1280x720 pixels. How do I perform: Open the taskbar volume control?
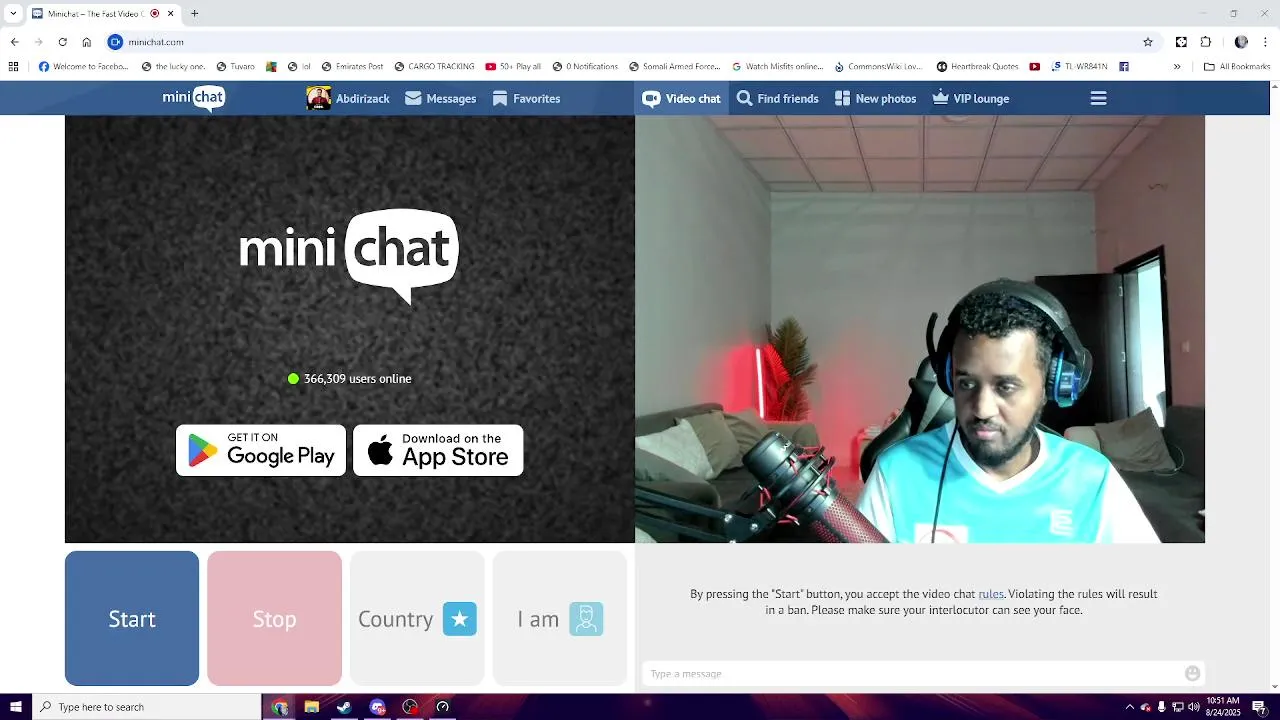(x=1193, y=707)
